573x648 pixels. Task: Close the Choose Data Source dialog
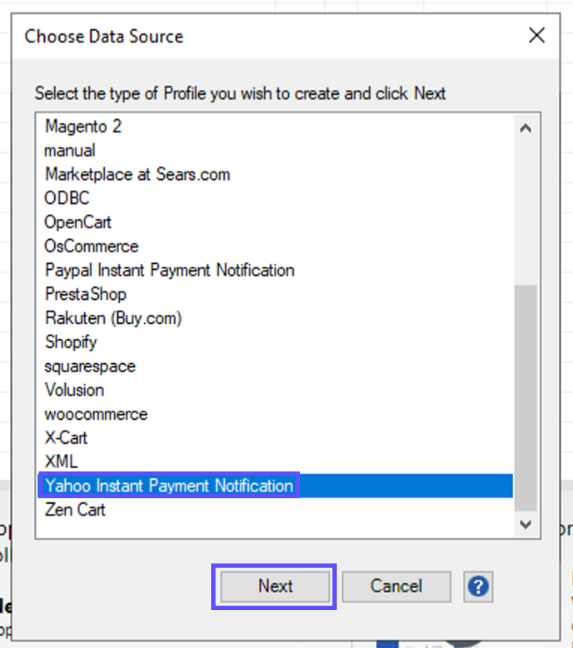537,36
